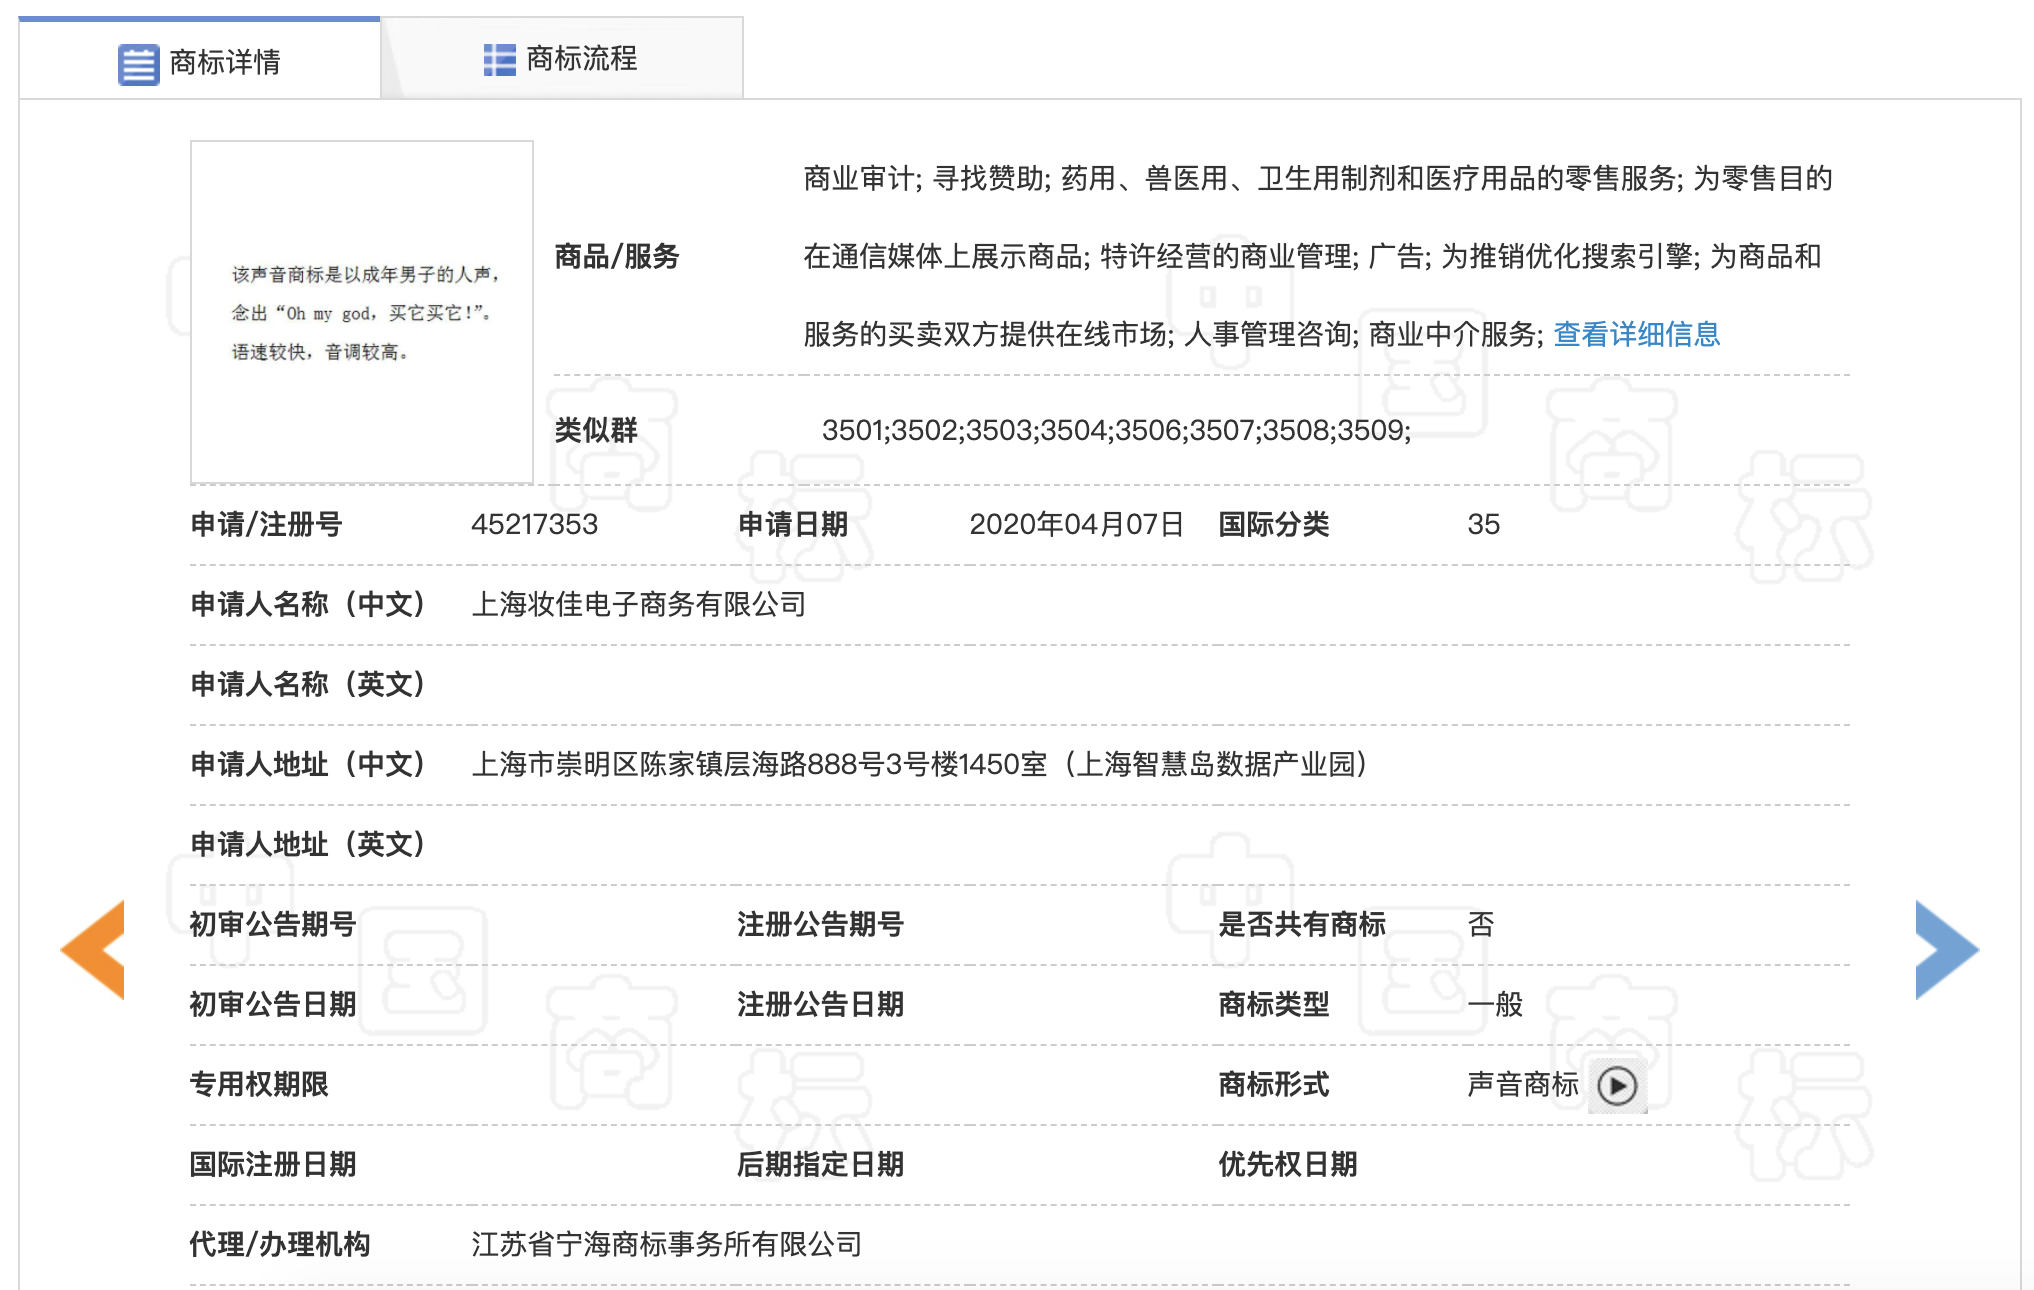Image resolution: width=2034 pixels, height=1290 pixels.
Task: Click the 声音商标 form text
Action: coord(1522,1085)
